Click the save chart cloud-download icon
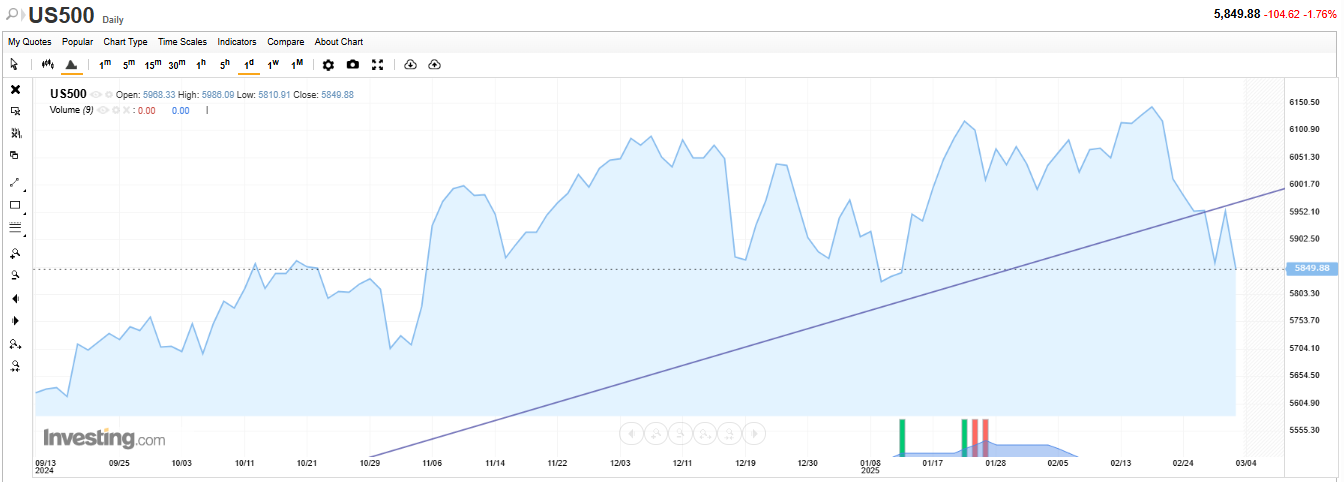 [410, 65]
